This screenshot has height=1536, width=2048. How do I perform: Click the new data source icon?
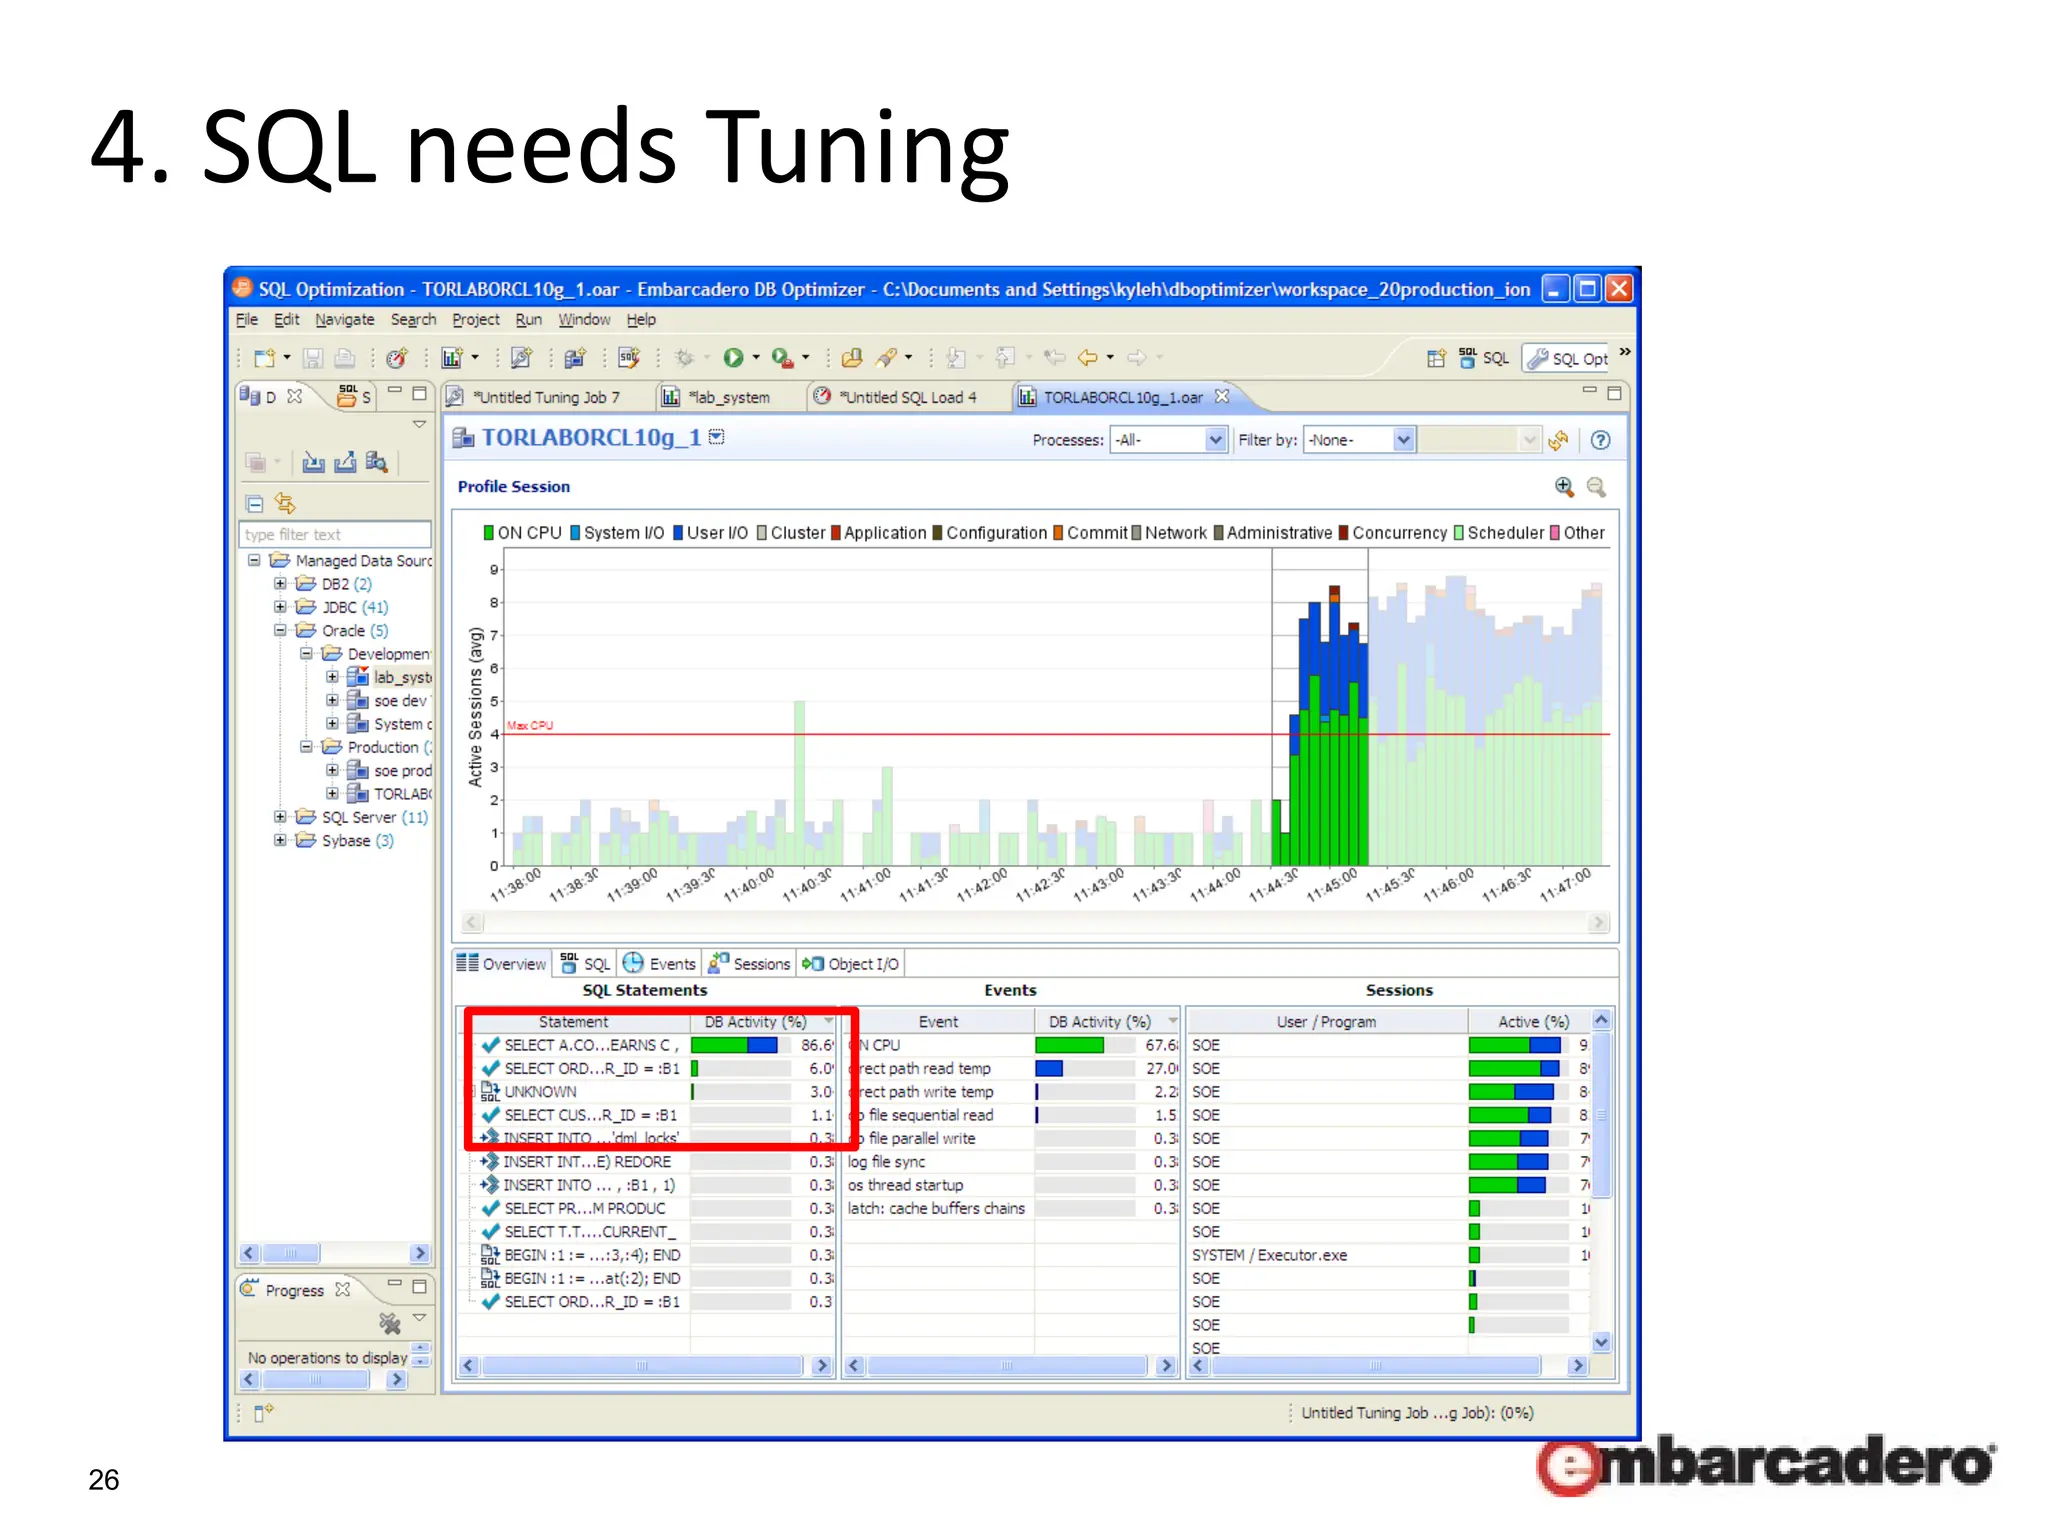[575, 358]
